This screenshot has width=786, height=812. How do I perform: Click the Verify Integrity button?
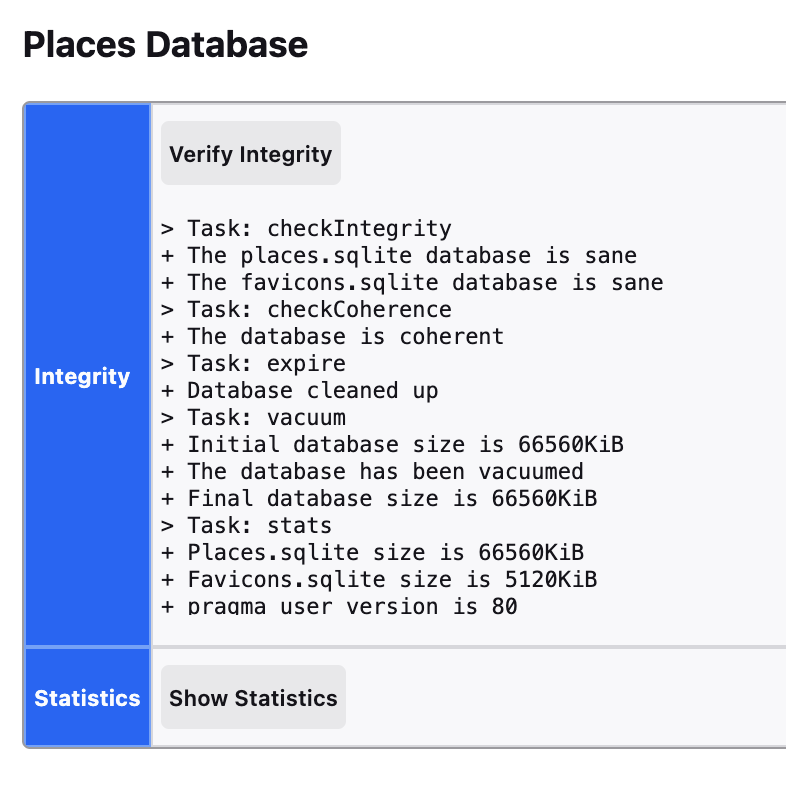(250, 154)
